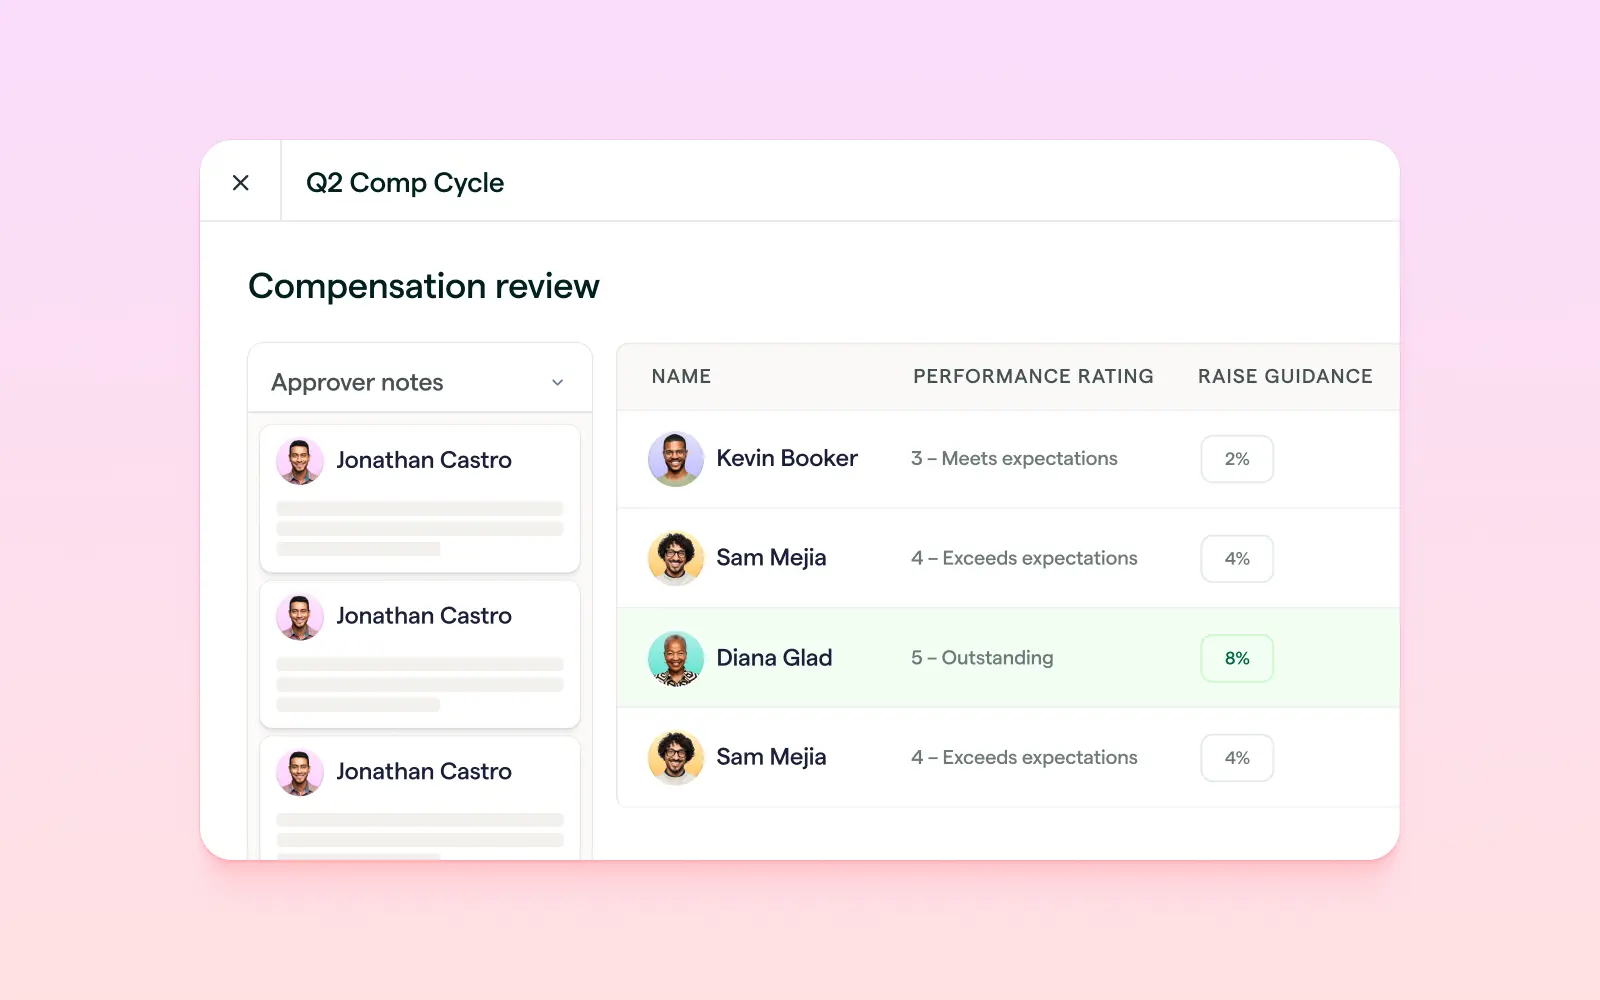The width and height of the screenshot is (1600, 1000).
Task: Click Jonathan Castro's avatar on the third note
Action: 300,771
